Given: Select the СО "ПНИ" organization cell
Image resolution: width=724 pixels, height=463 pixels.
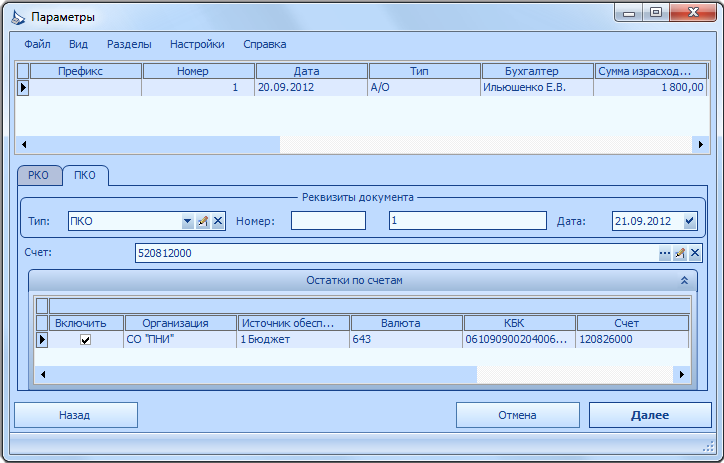Looking at the screenshot, I should coord(180,339).
